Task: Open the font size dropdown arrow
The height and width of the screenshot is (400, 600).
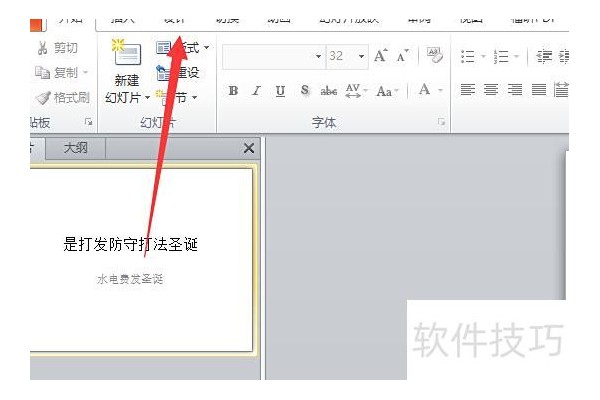Action: [x=361, y=57]
